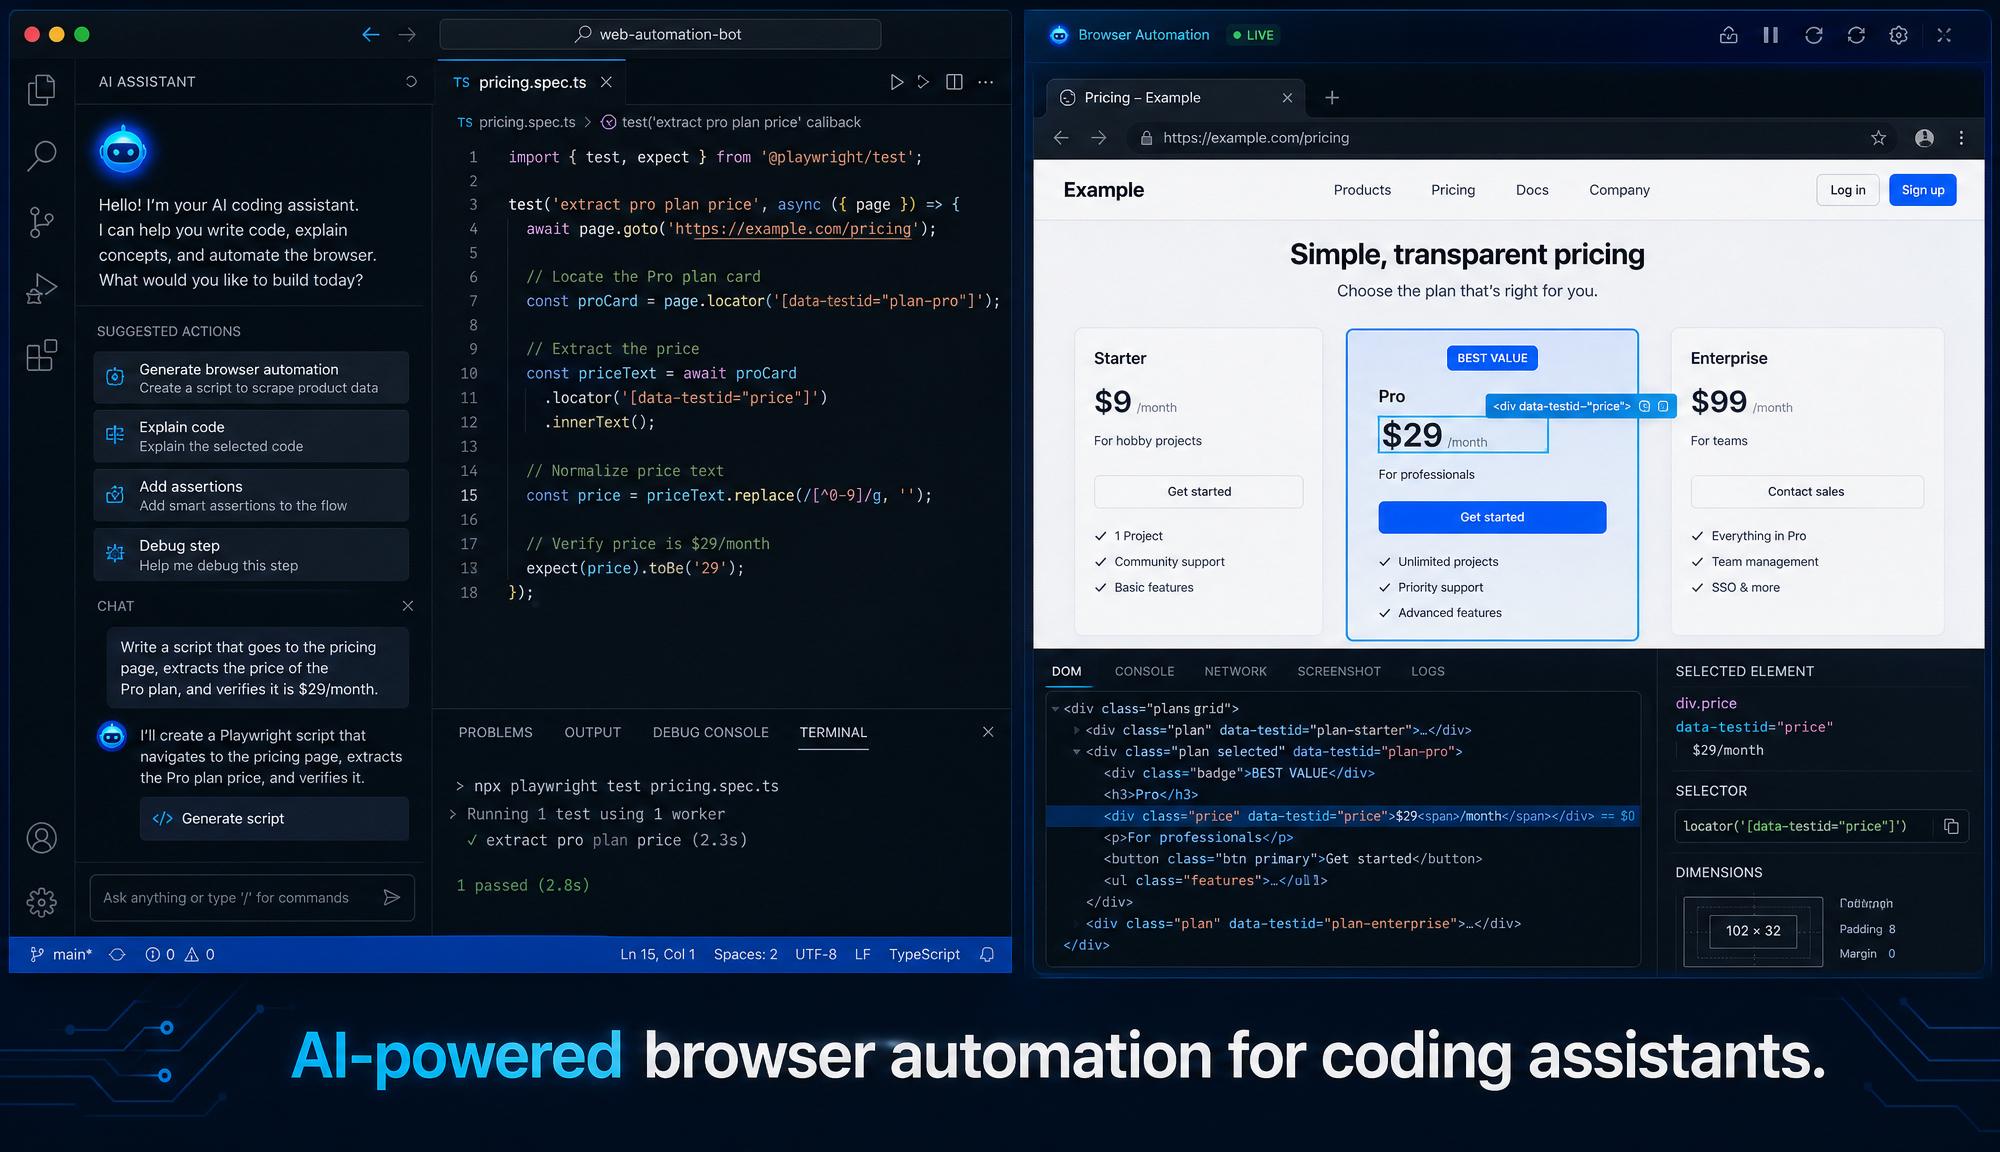The image size is (2000, 1152).
Task: Click the Generate script button
Action: pos(274,818)
